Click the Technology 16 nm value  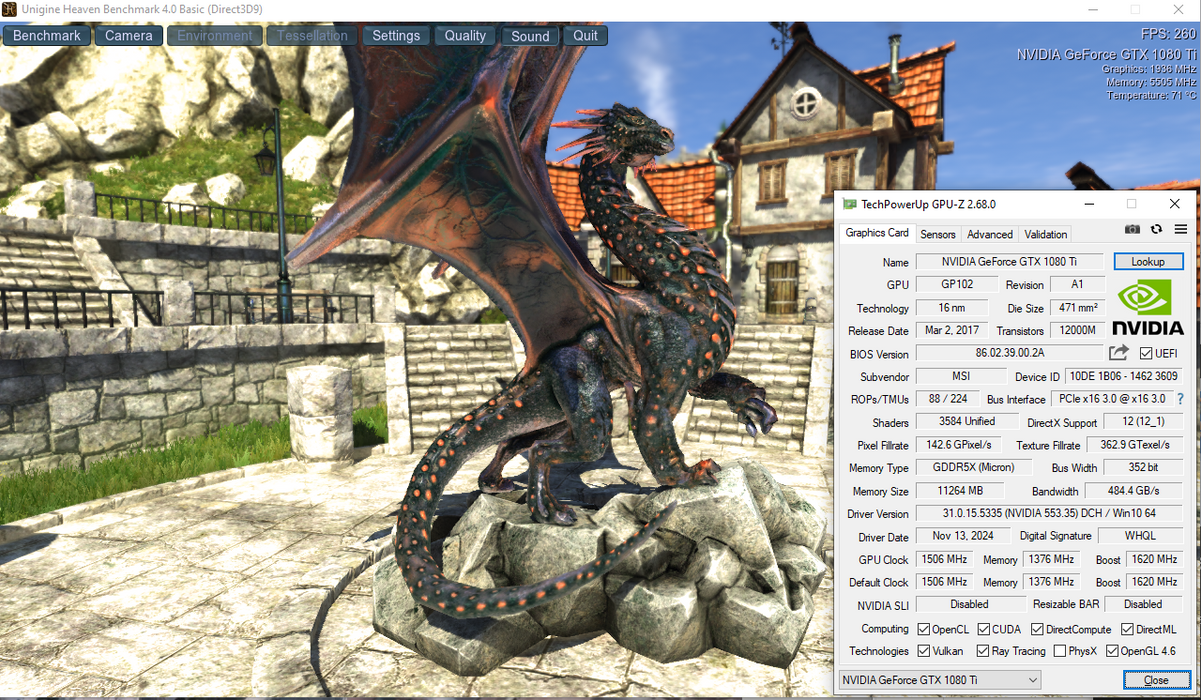(951, 308)
